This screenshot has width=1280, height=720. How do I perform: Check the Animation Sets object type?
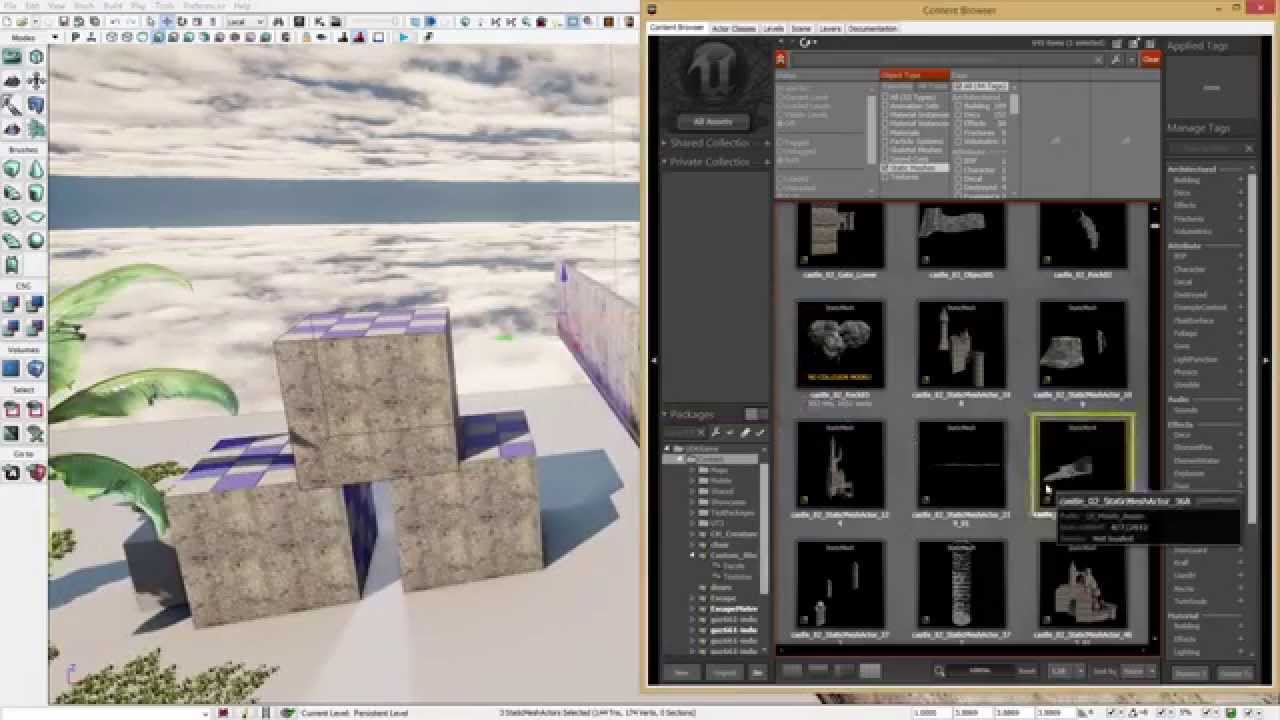coord(885,106)
